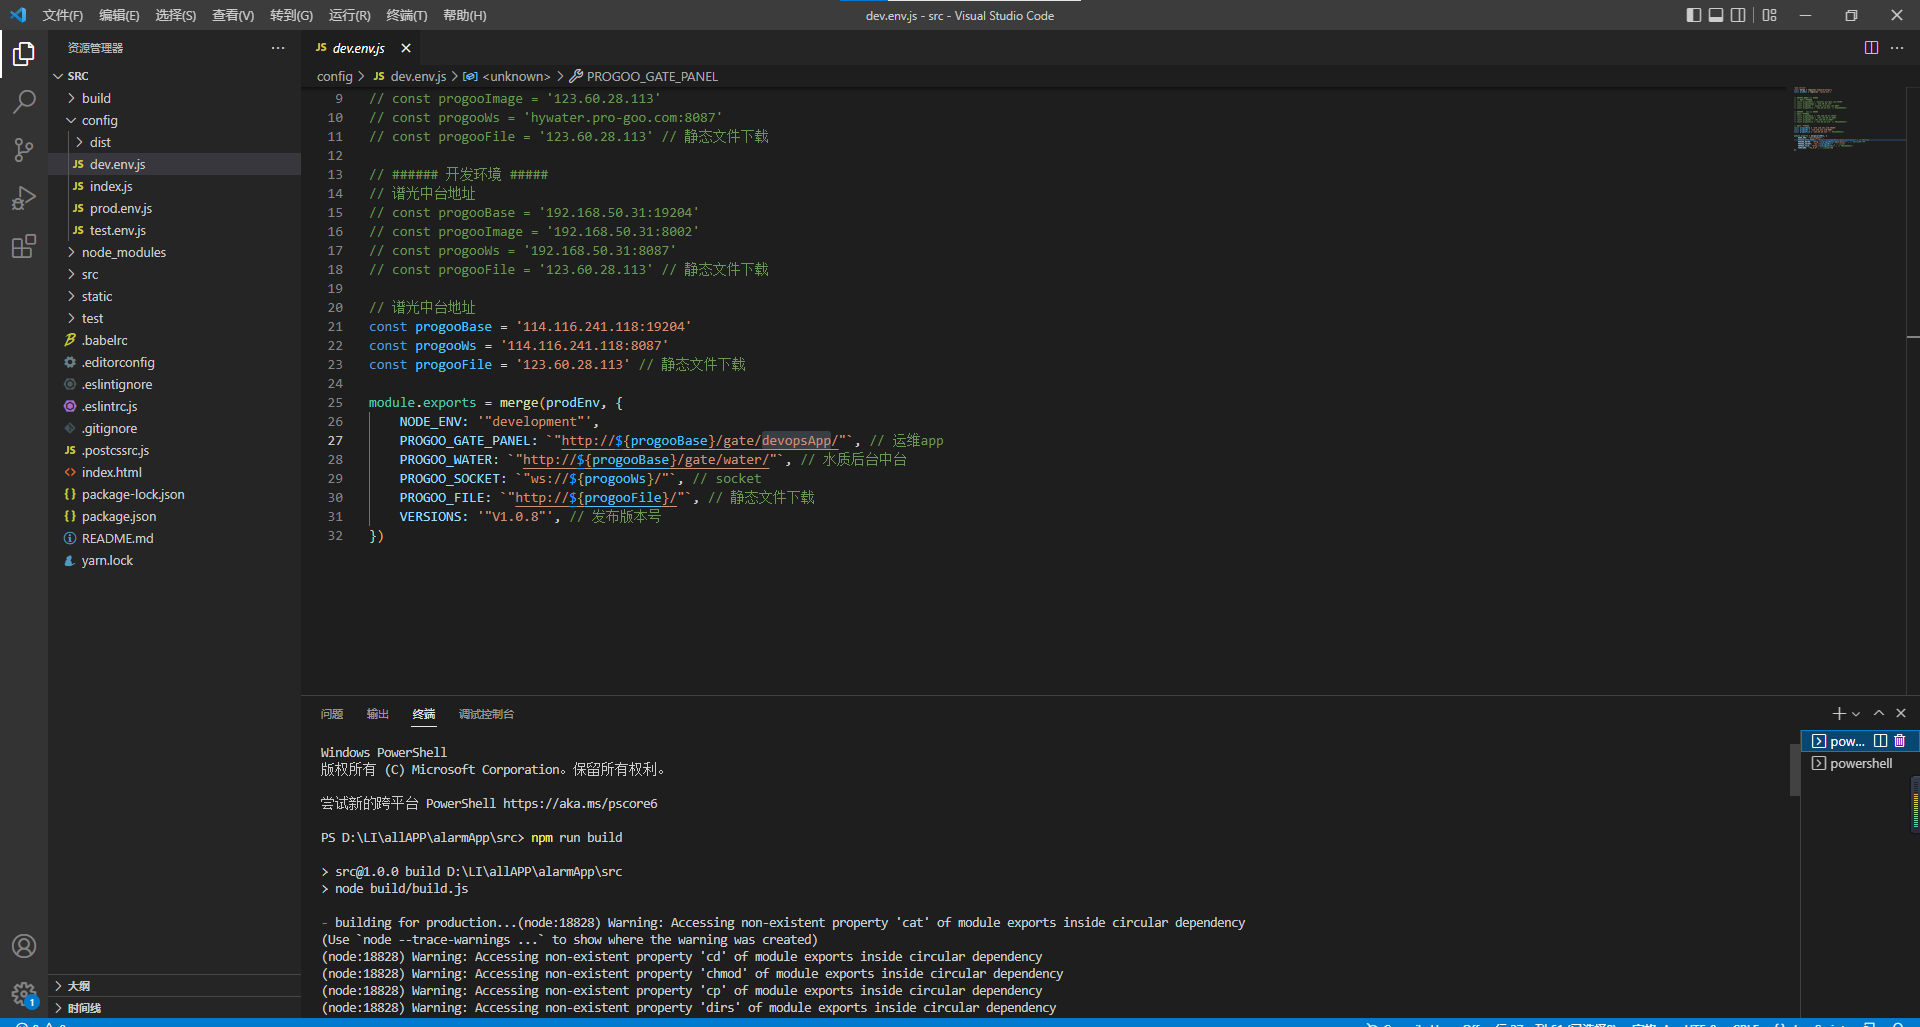Toggle the bottom panel layout button

tap(1716, 15)
